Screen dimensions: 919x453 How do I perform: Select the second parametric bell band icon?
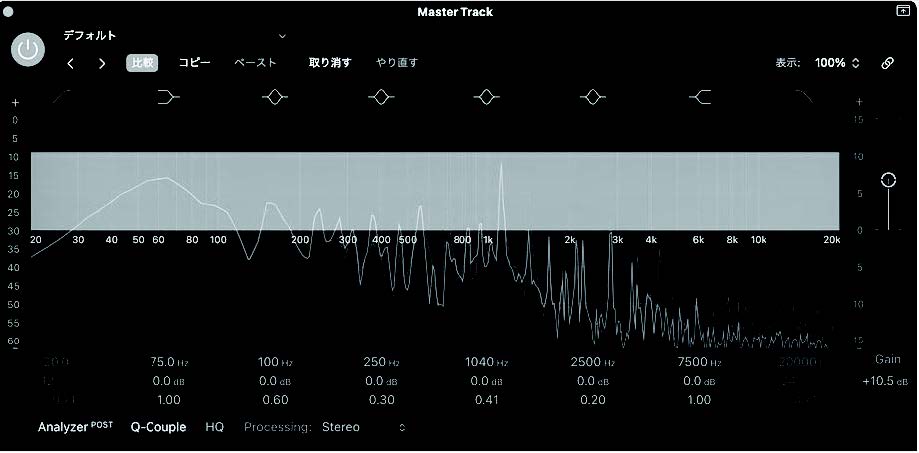[x=380, y=97]
